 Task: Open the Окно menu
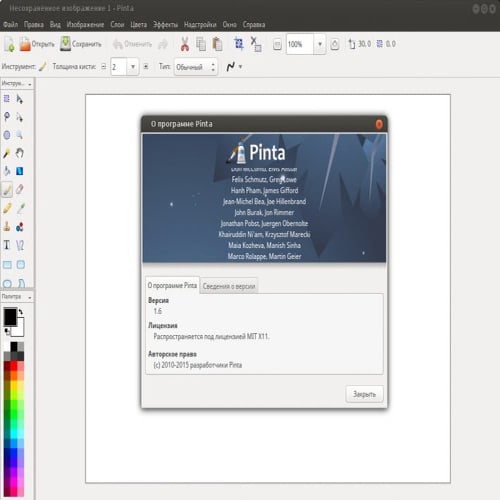pyautogui.click(x=229, y=25)
